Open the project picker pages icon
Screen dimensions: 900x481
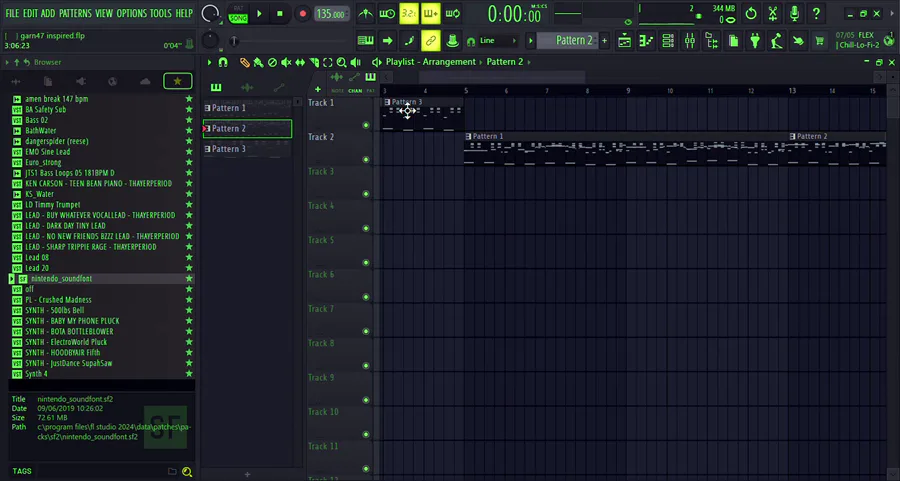[734, 41]
